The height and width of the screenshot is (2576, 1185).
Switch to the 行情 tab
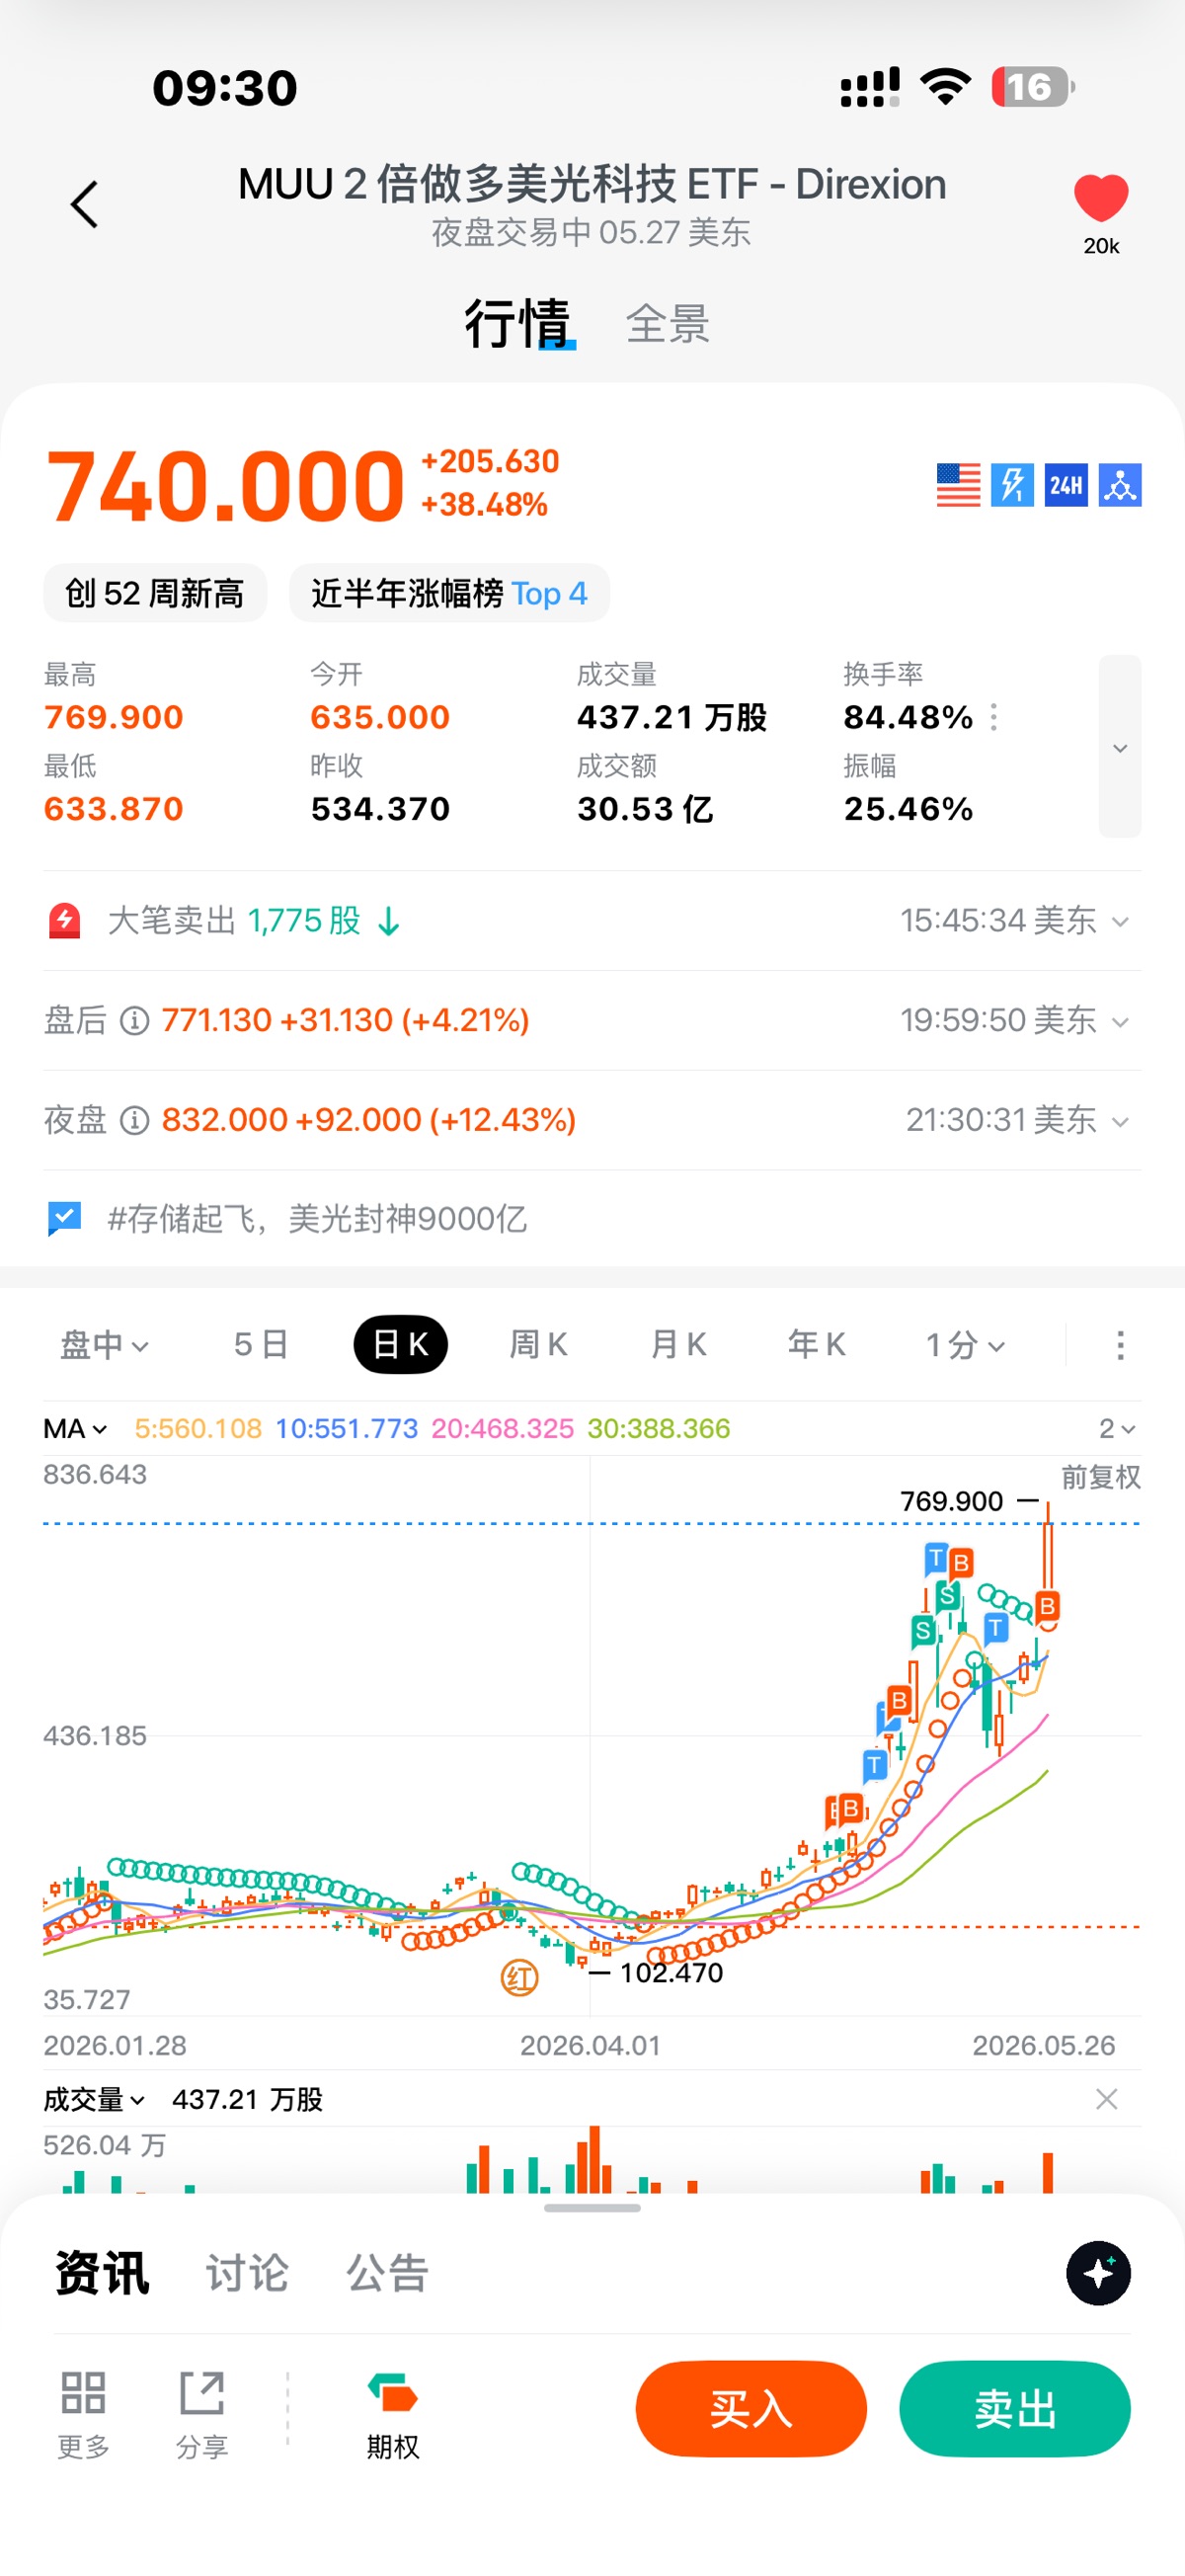coord(518,324)
